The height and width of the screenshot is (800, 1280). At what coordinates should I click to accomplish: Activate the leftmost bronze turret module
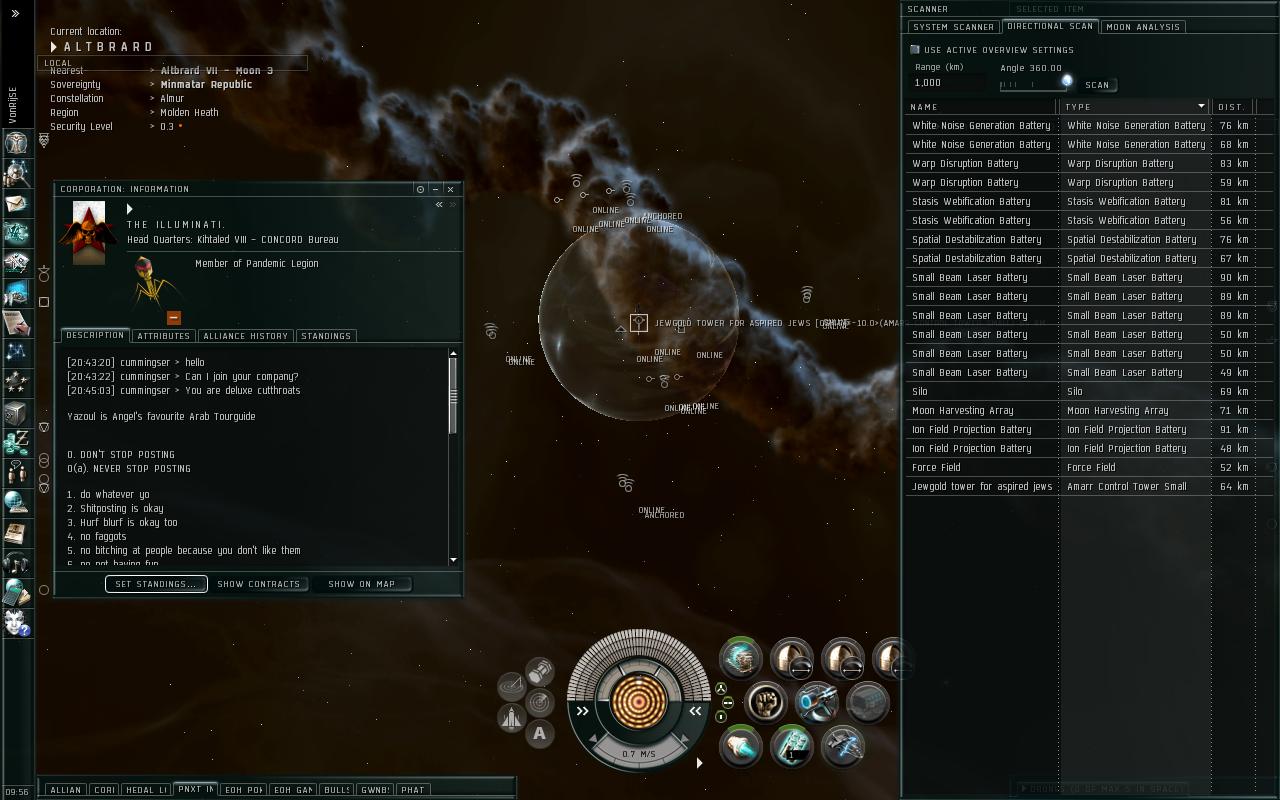(792, 659)
